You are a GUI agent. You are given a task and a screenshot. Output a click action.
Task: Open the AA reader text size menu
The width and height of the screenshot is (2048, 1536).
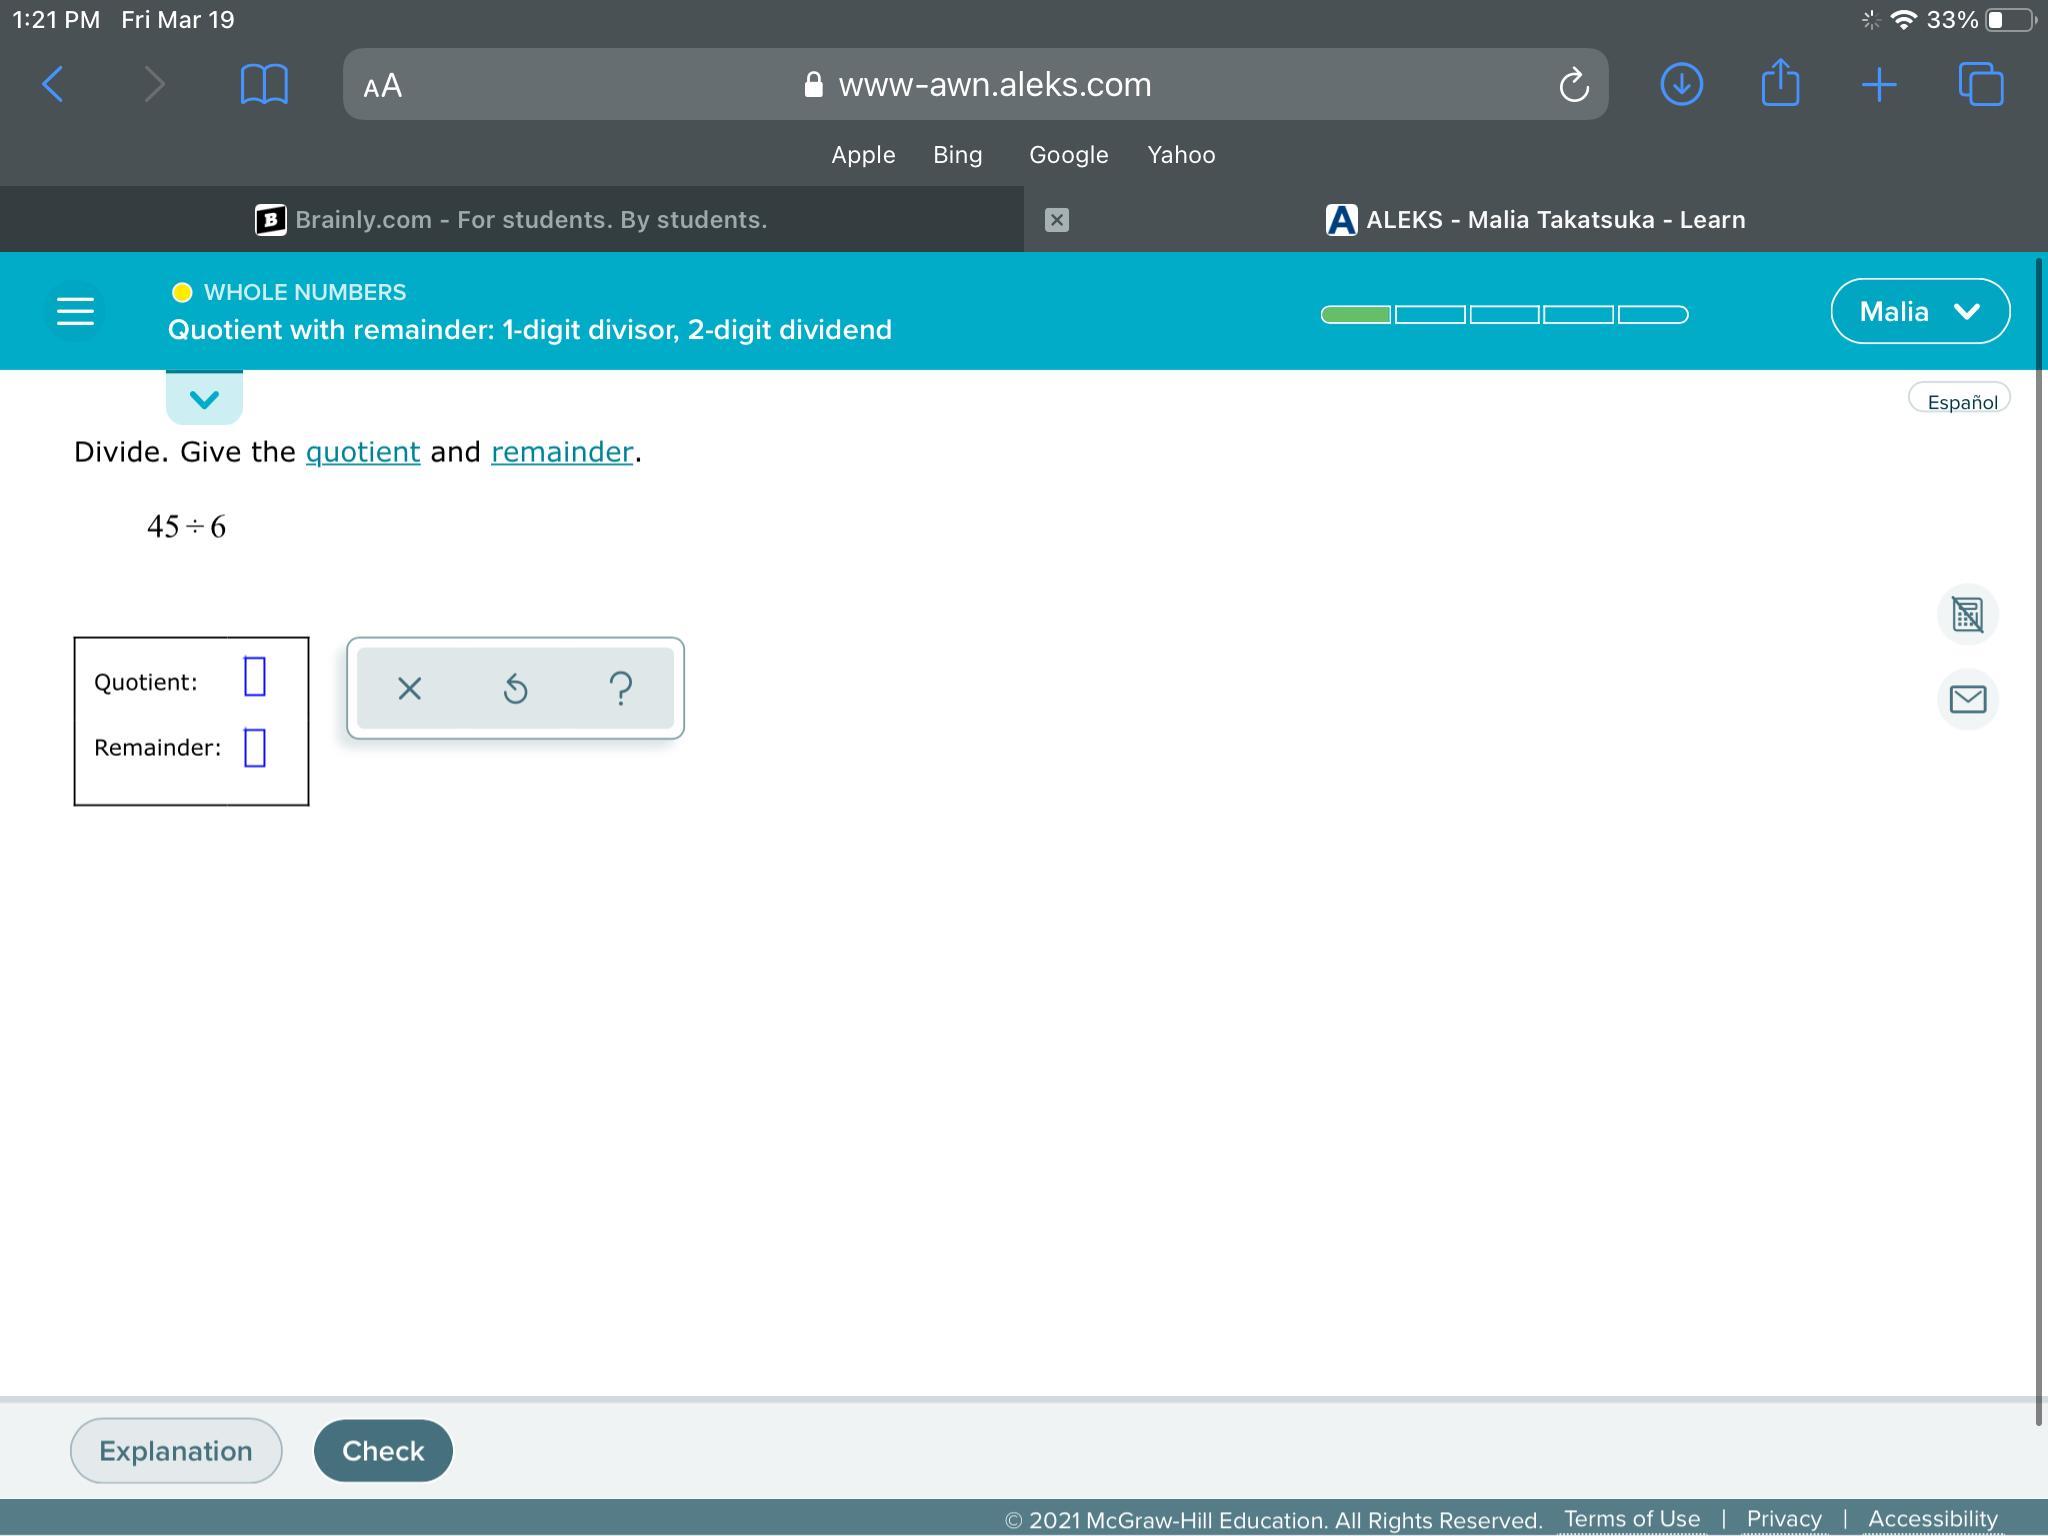383,85
